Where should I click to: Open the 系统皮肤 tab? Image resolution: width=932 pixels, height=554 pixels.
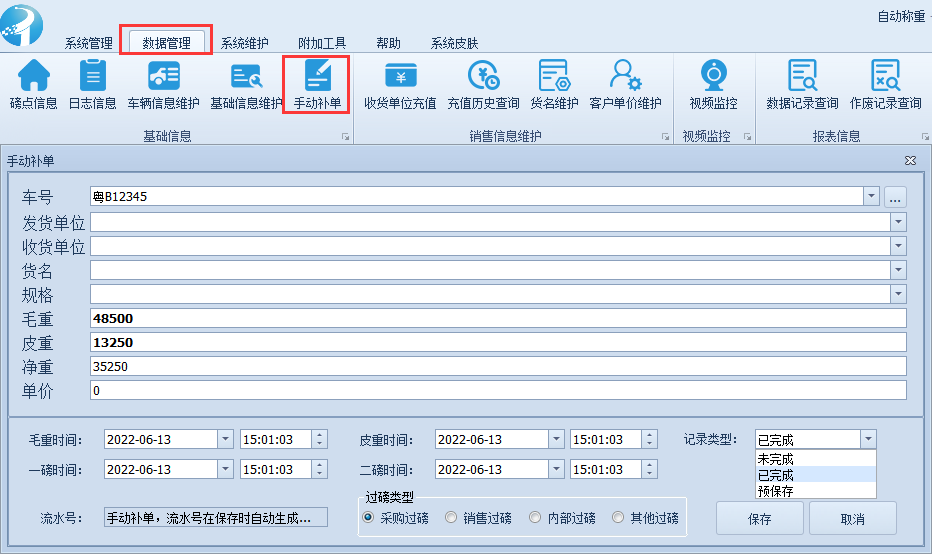pos(454,43)
